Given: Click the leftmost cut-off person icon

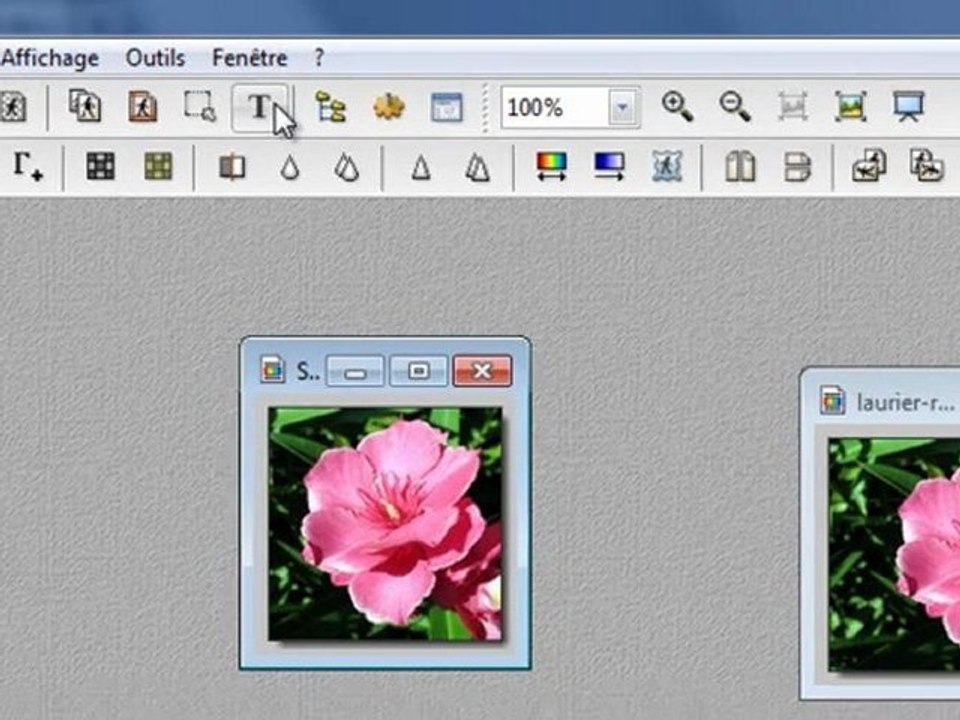Looking at the screenshot, I should coord(12,107).
